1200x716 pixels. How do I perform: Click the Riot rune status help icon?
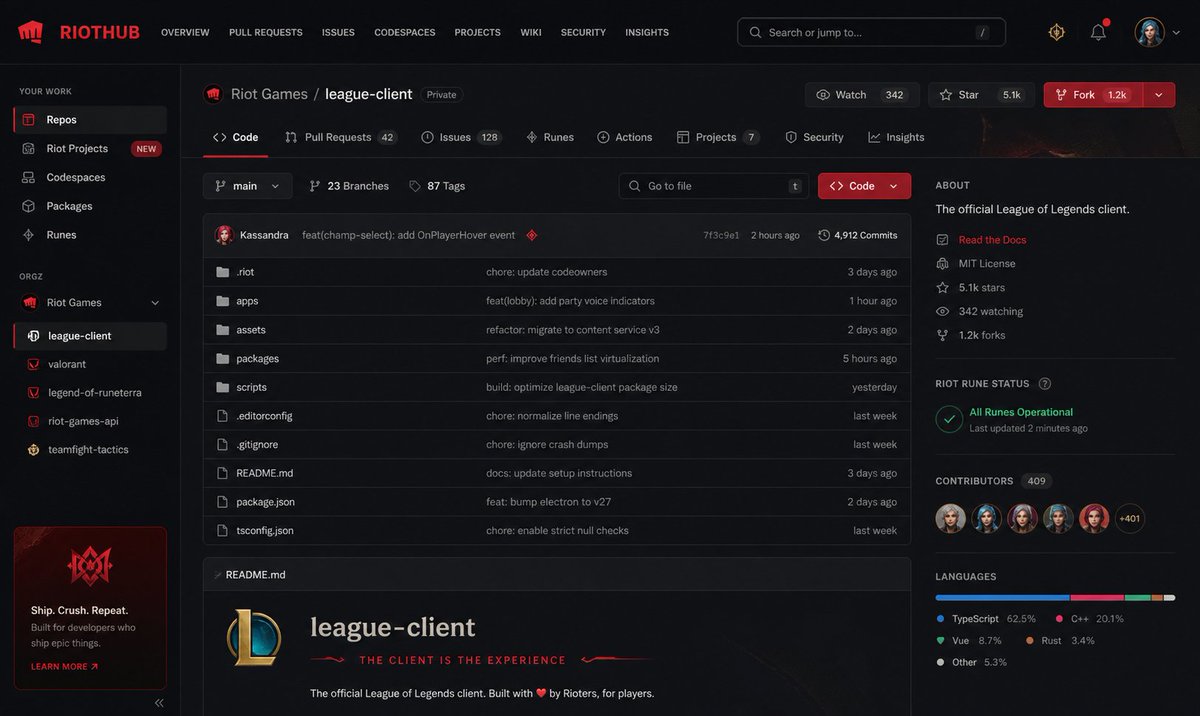point(1045,384)
